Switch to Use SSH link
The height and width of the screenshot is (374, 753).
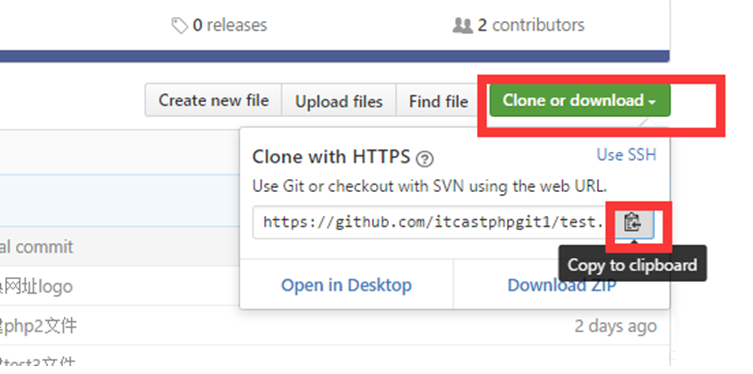coord(626,155)
